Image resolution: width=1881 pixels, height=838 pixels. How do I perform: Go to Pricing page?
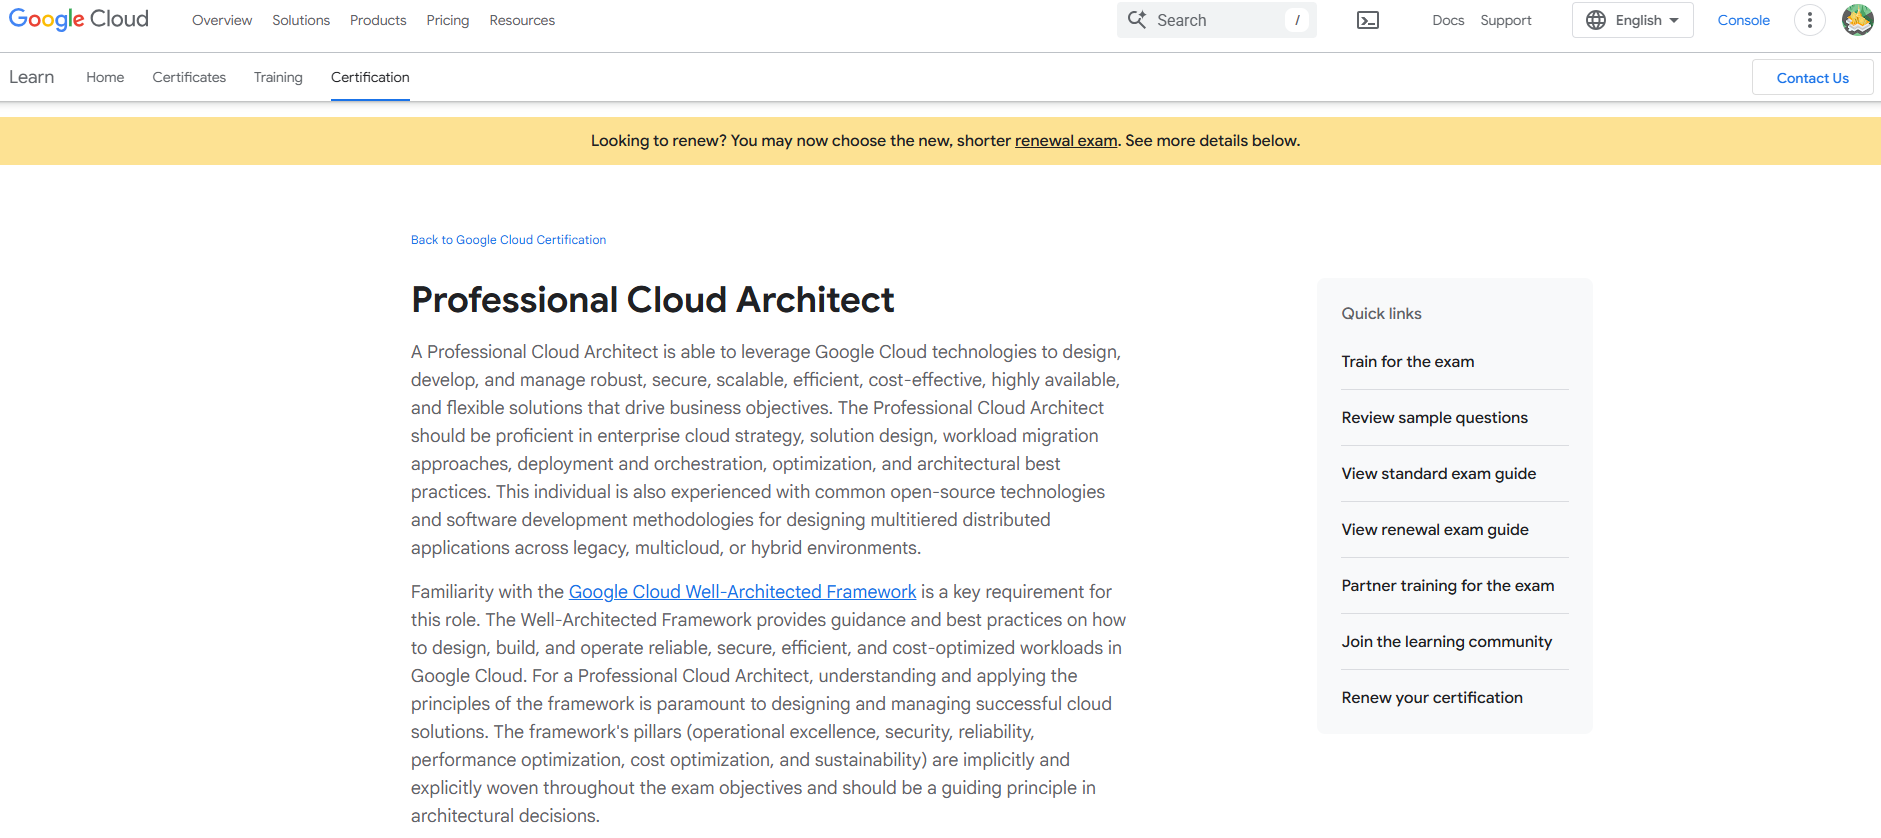448,20
